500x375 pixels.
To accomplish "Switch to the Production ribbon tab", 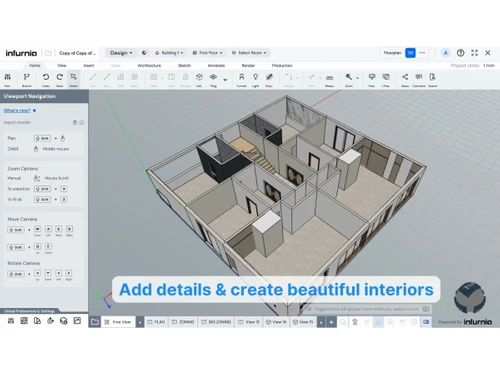I will pos(282,65).
